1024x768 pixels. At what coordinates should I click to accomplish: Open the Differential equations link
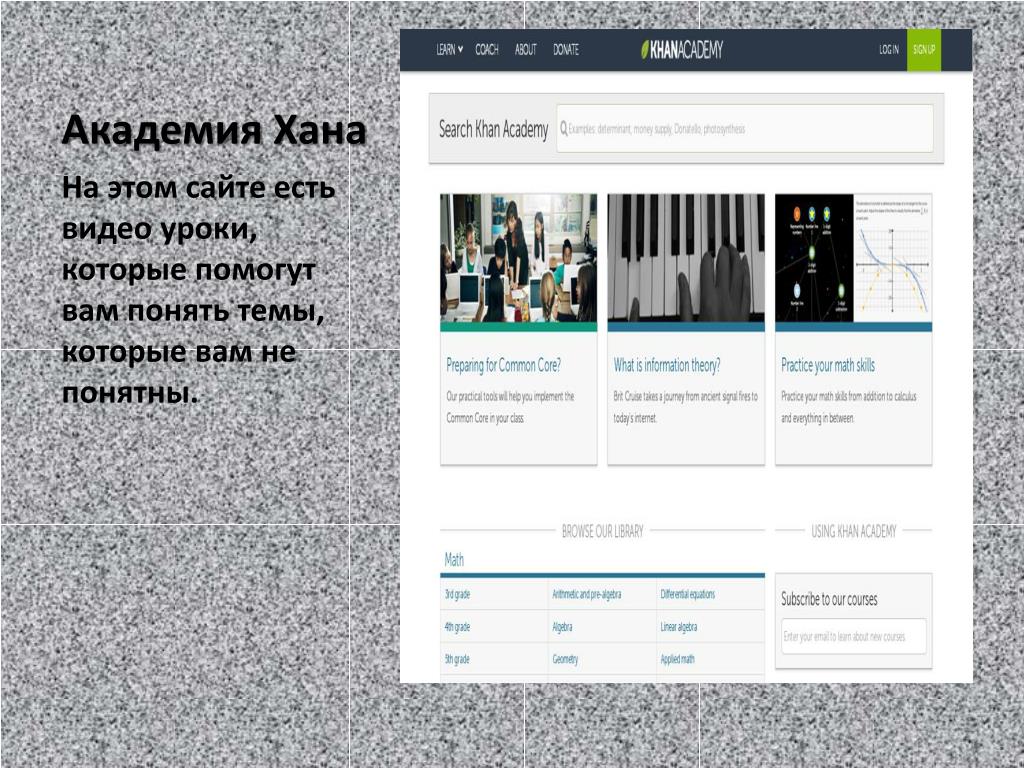[688, 594]
